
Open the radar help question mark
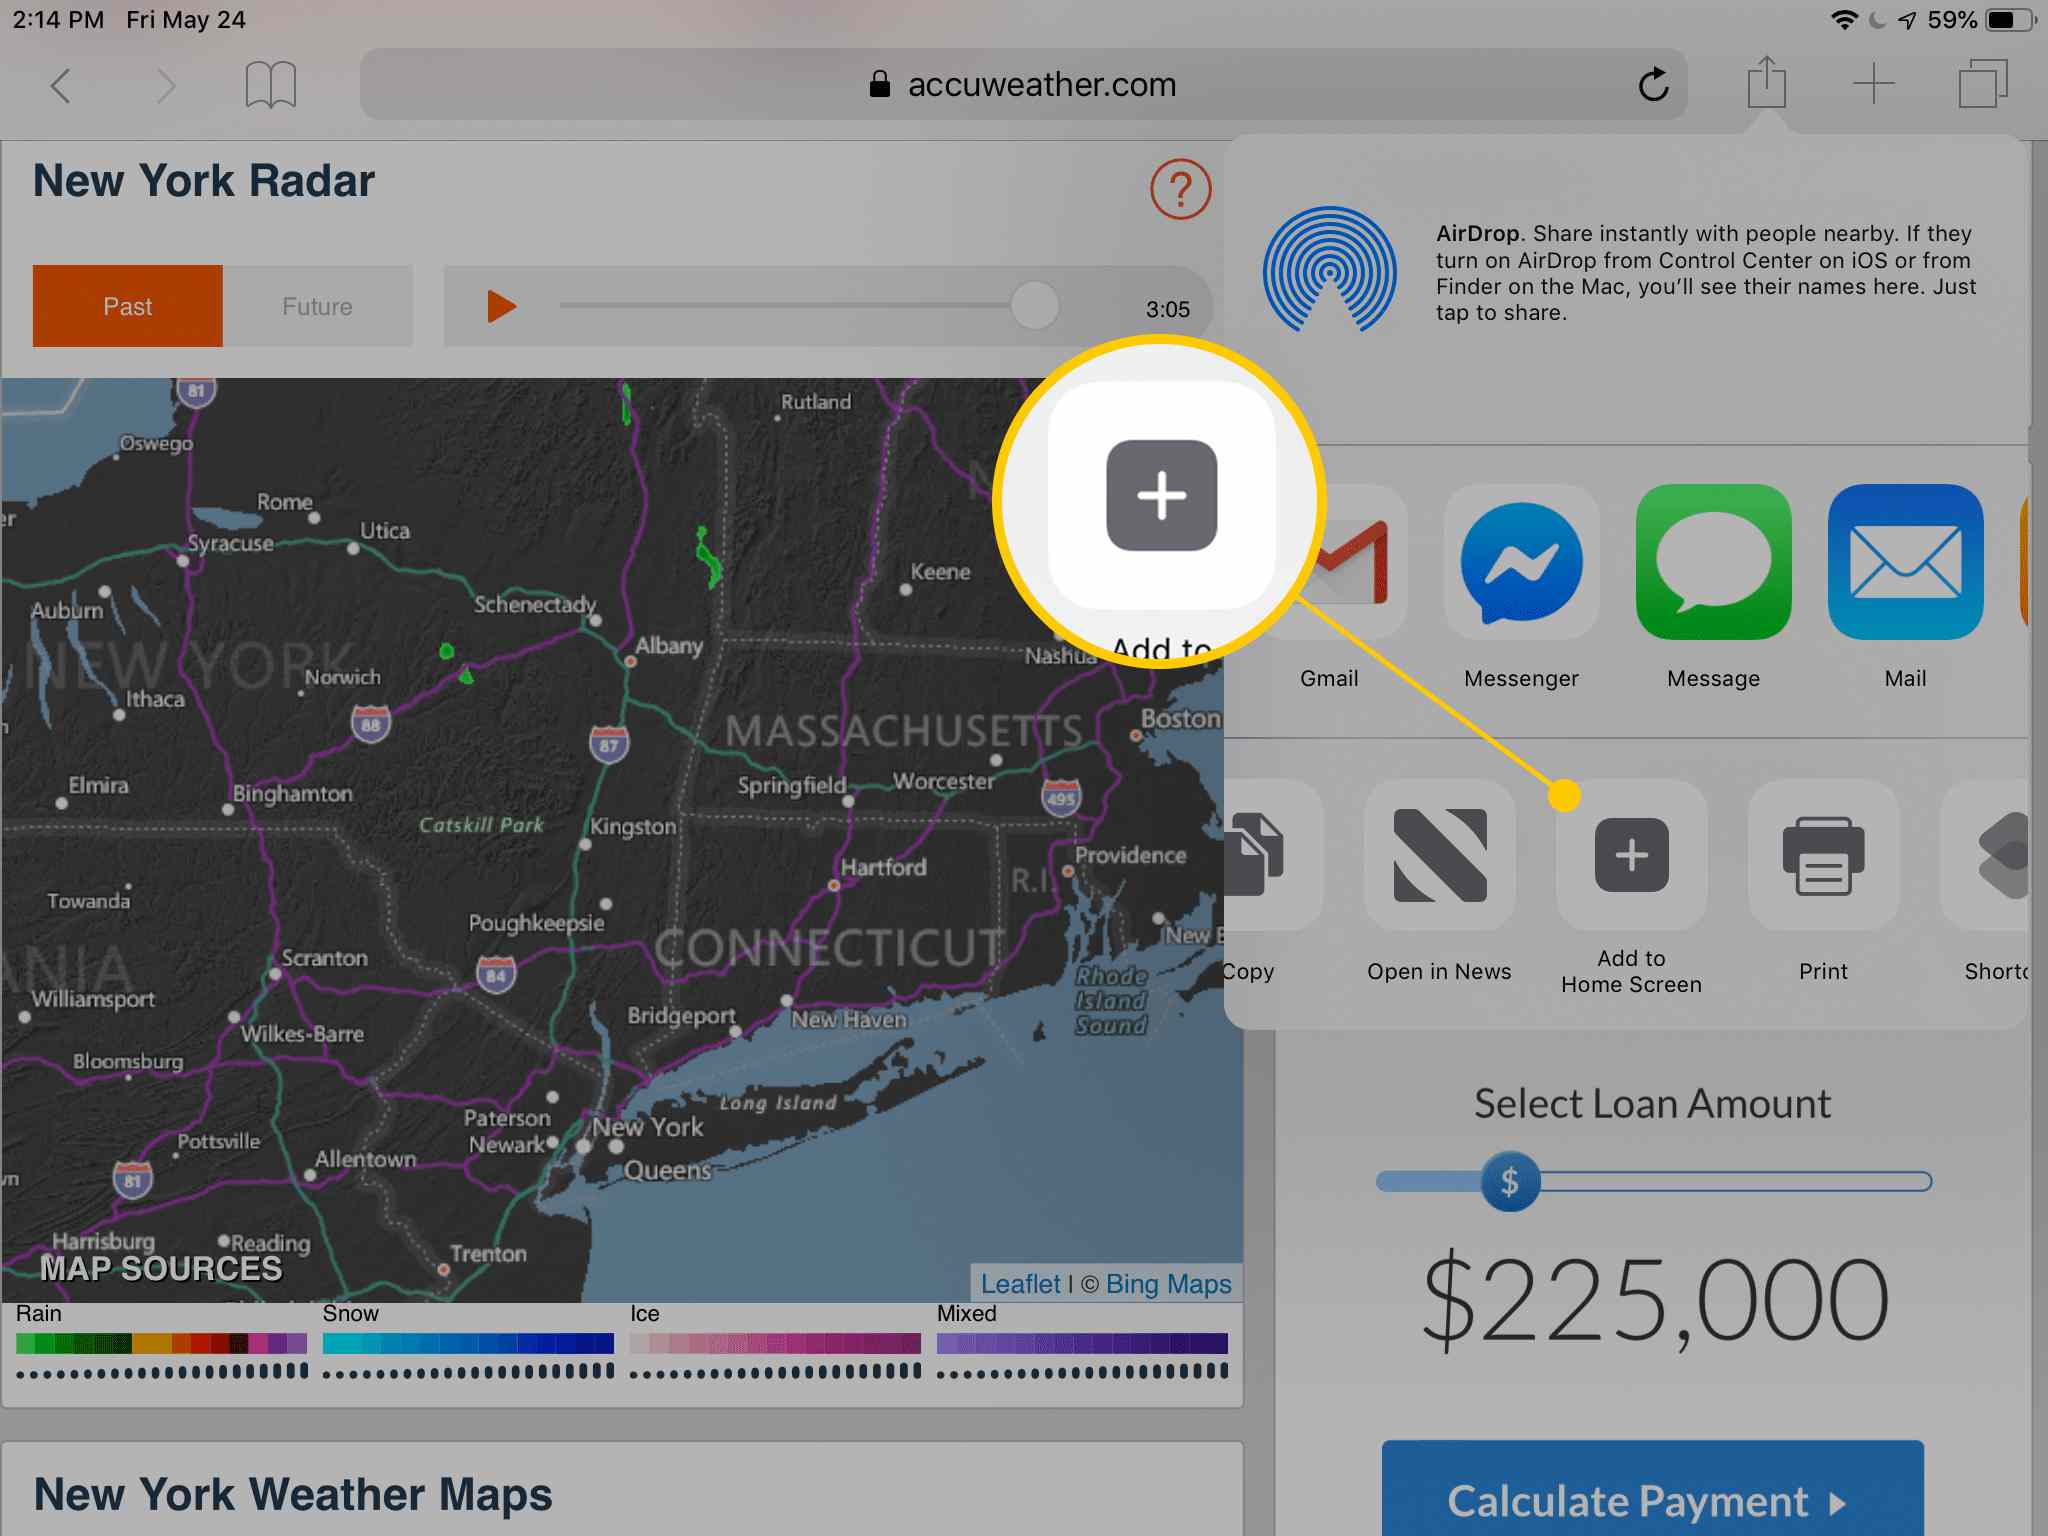[1180, 189]
